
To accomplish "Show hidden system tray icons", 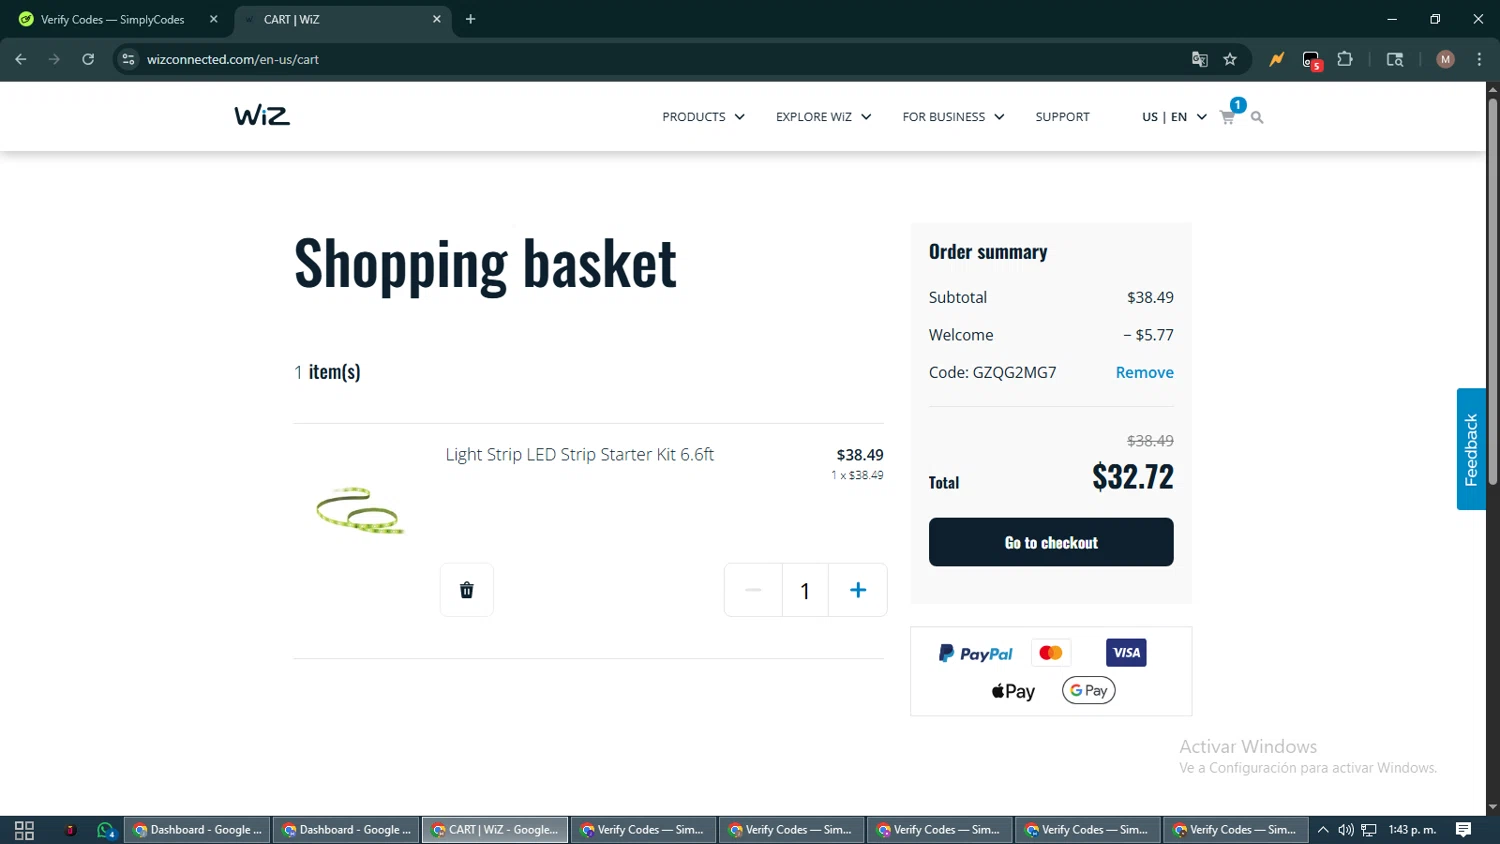I will [x=1323, y=830].
